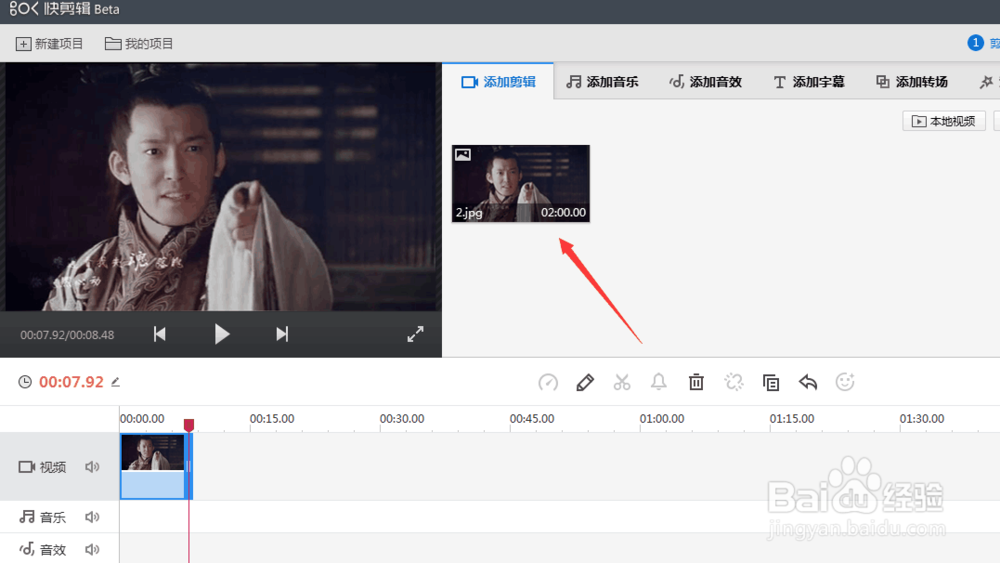Select the video (视频) track label
Screen dimensions: 1000x563
point(42,467)
